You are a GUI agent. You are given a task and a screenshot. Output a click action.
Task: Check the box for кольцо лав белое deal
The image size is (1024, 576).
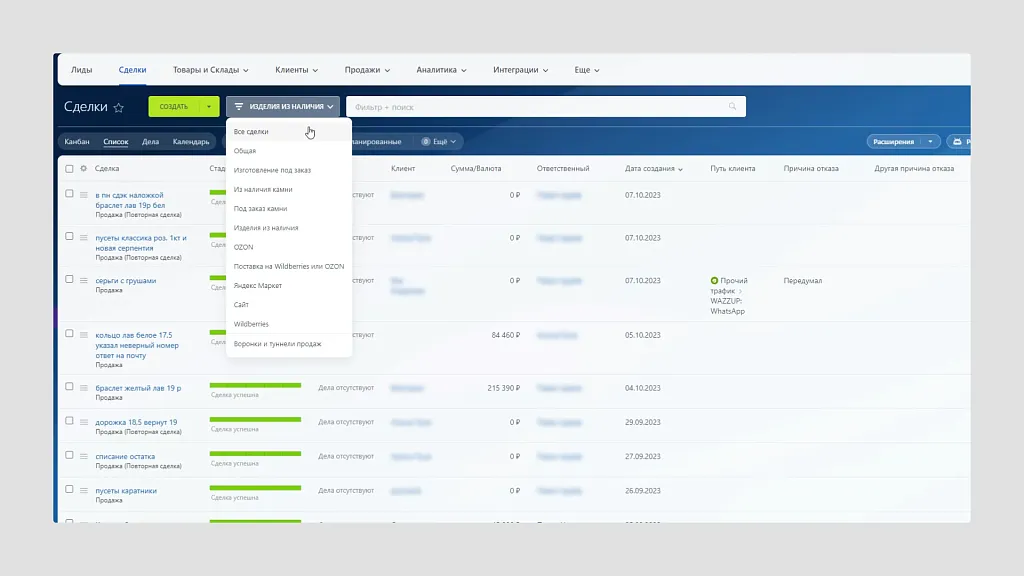coord(69,334)
